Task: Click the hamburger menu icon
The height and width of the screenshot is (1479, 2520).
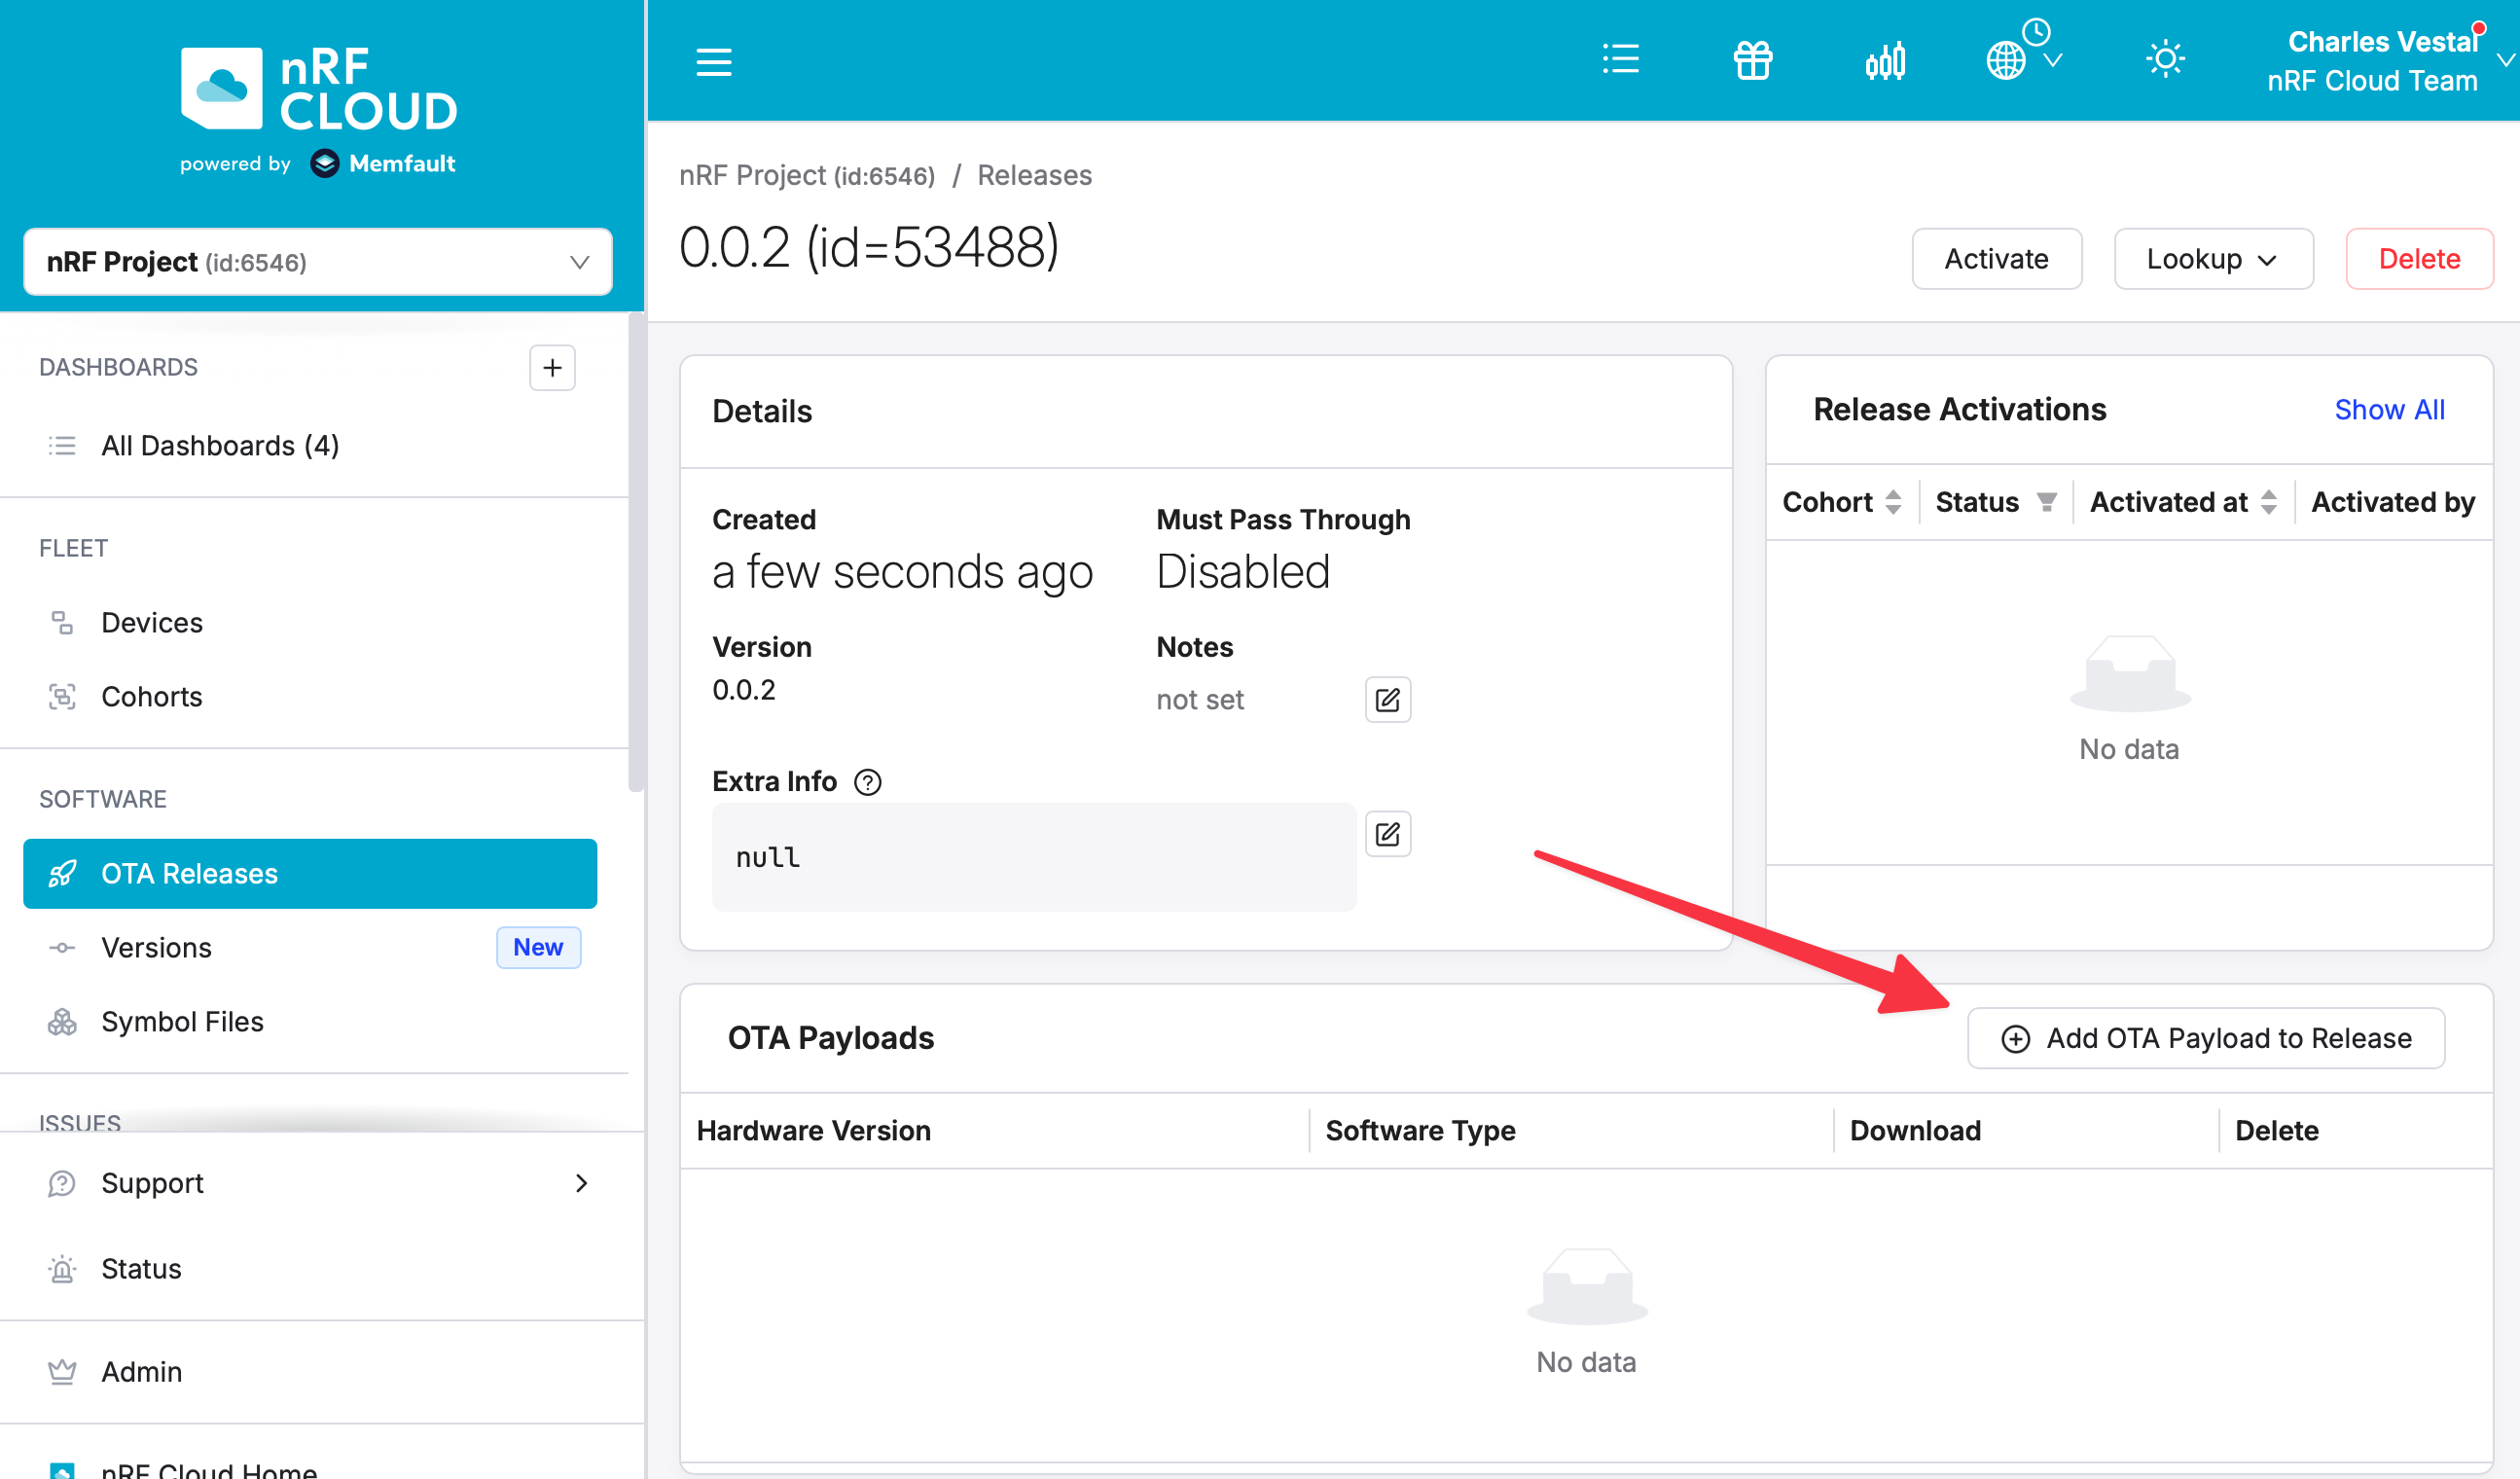Action: click(x=713, y=62)
